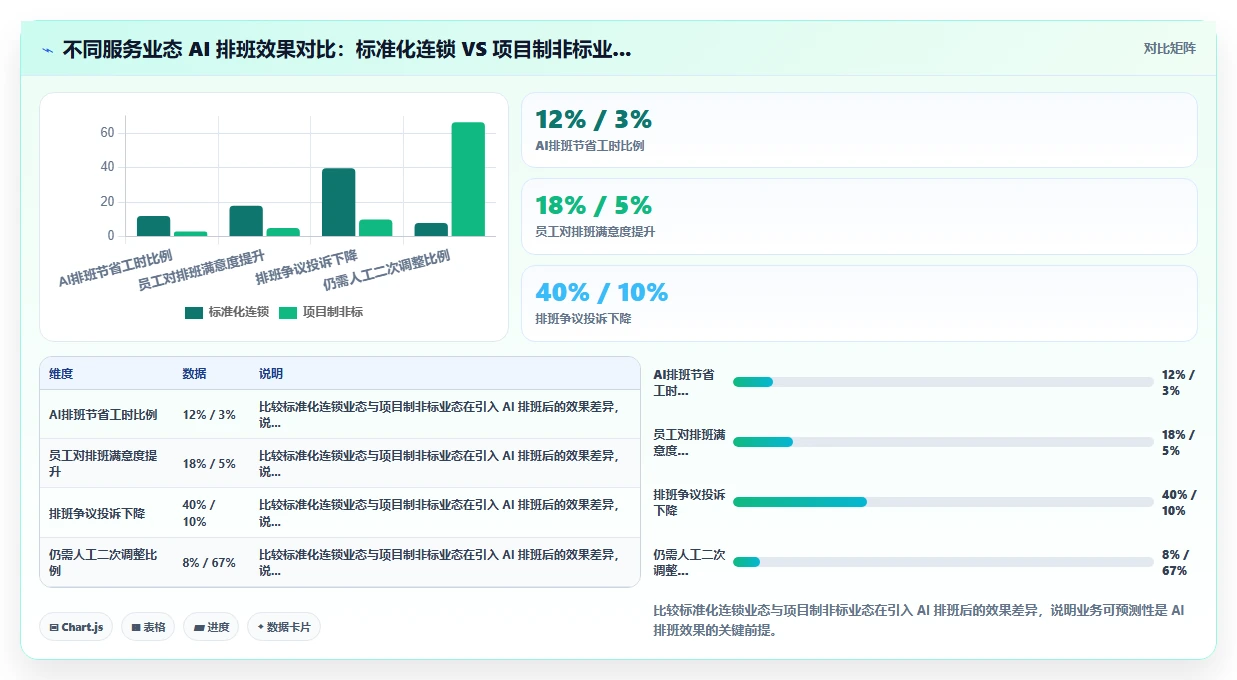Toggle the 项目制非标 legend swatch
This screenshot has width=1237, height=680.
(x=288, y=312)
